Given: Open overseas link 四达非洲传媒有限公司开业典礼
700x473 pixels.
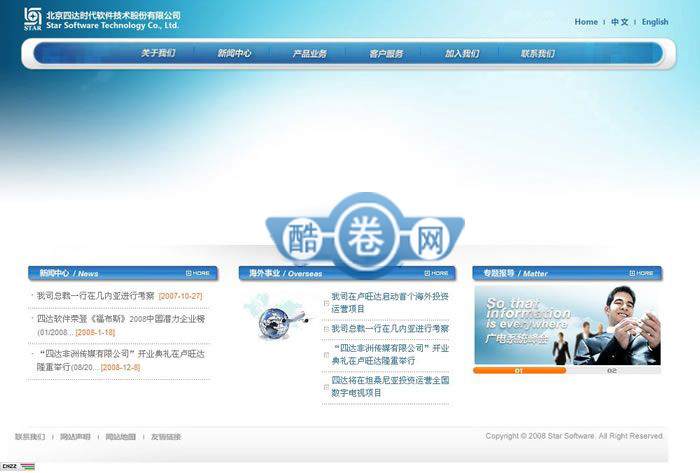Looking at the screenshot, I should [x=390, y=354].
